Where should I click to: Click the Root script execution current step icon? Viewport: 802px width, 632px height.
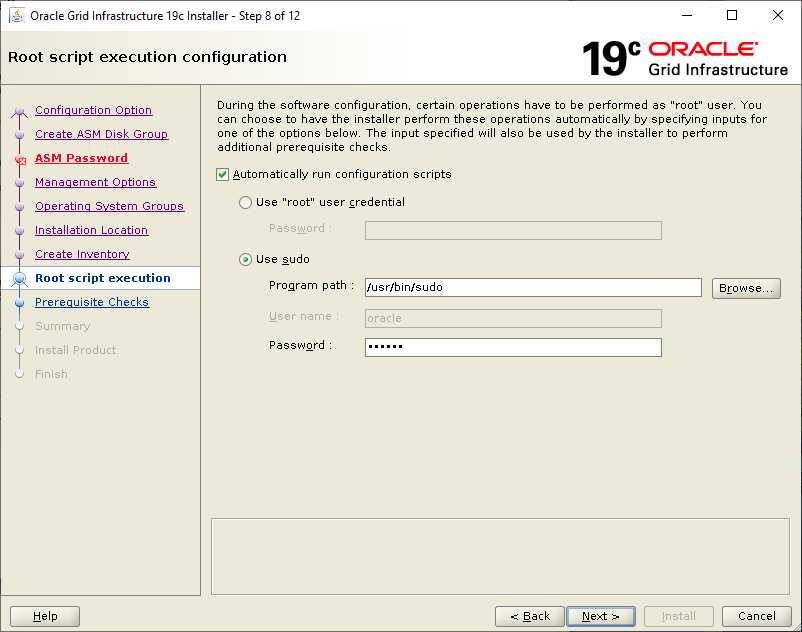point(19,279)
